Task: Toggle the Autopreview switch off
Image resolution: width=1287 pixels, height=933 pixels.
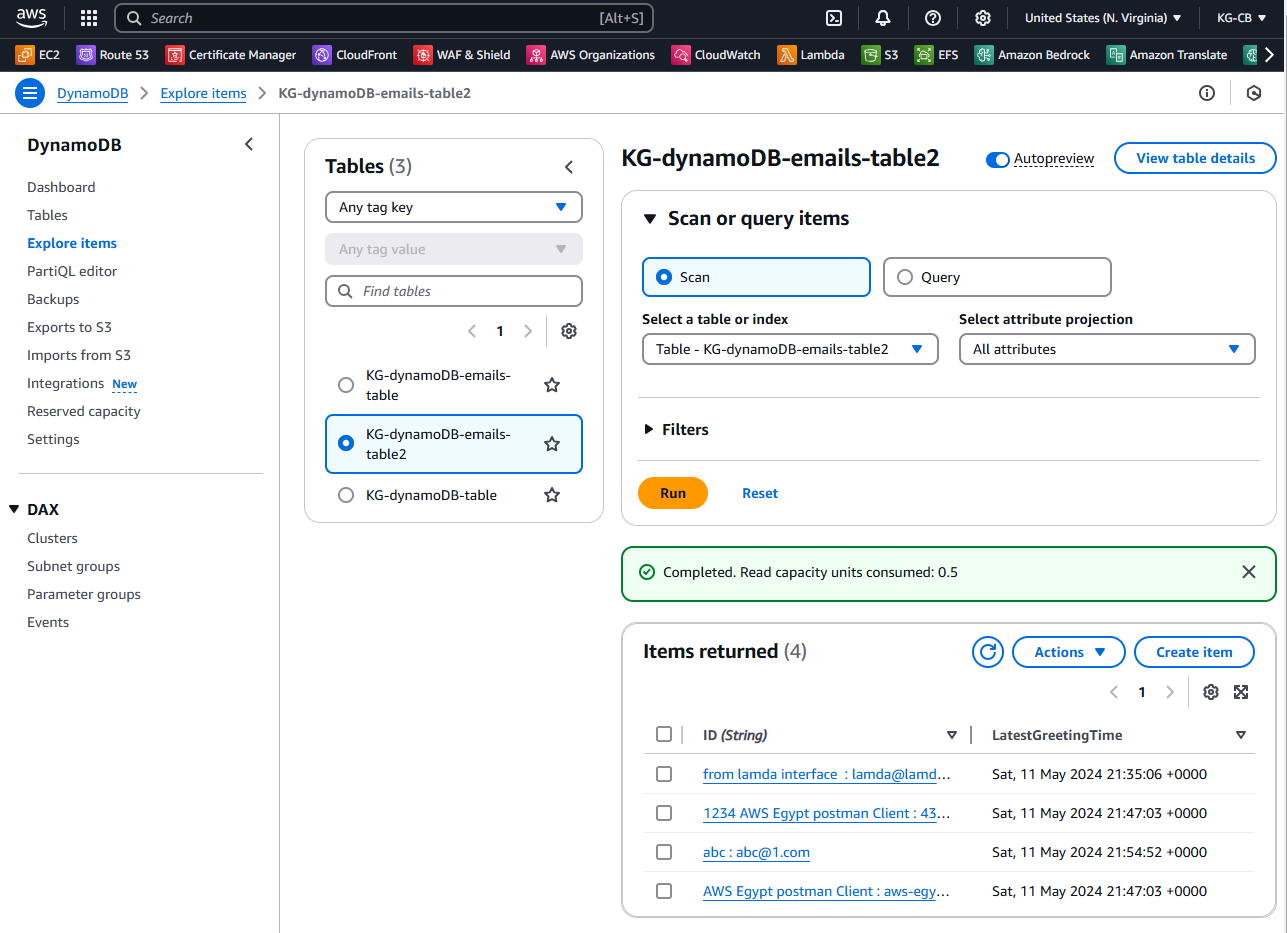Action: click(x=997, y=159)
